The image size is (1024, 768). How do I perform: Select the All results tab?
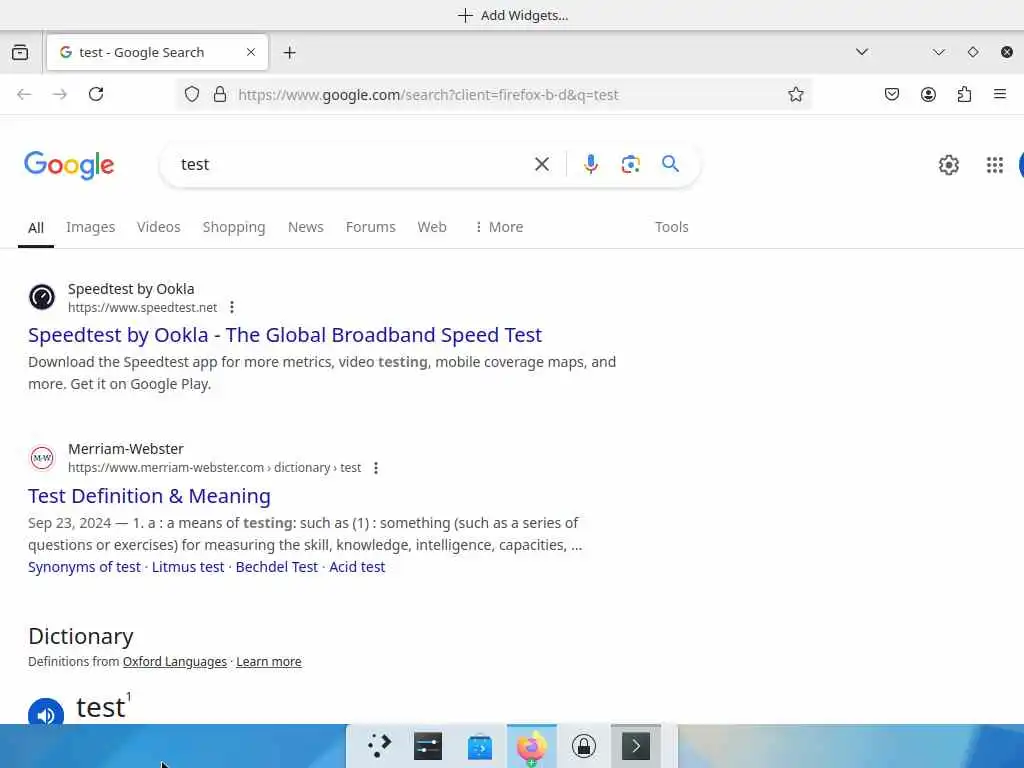(x=36, y=228)
